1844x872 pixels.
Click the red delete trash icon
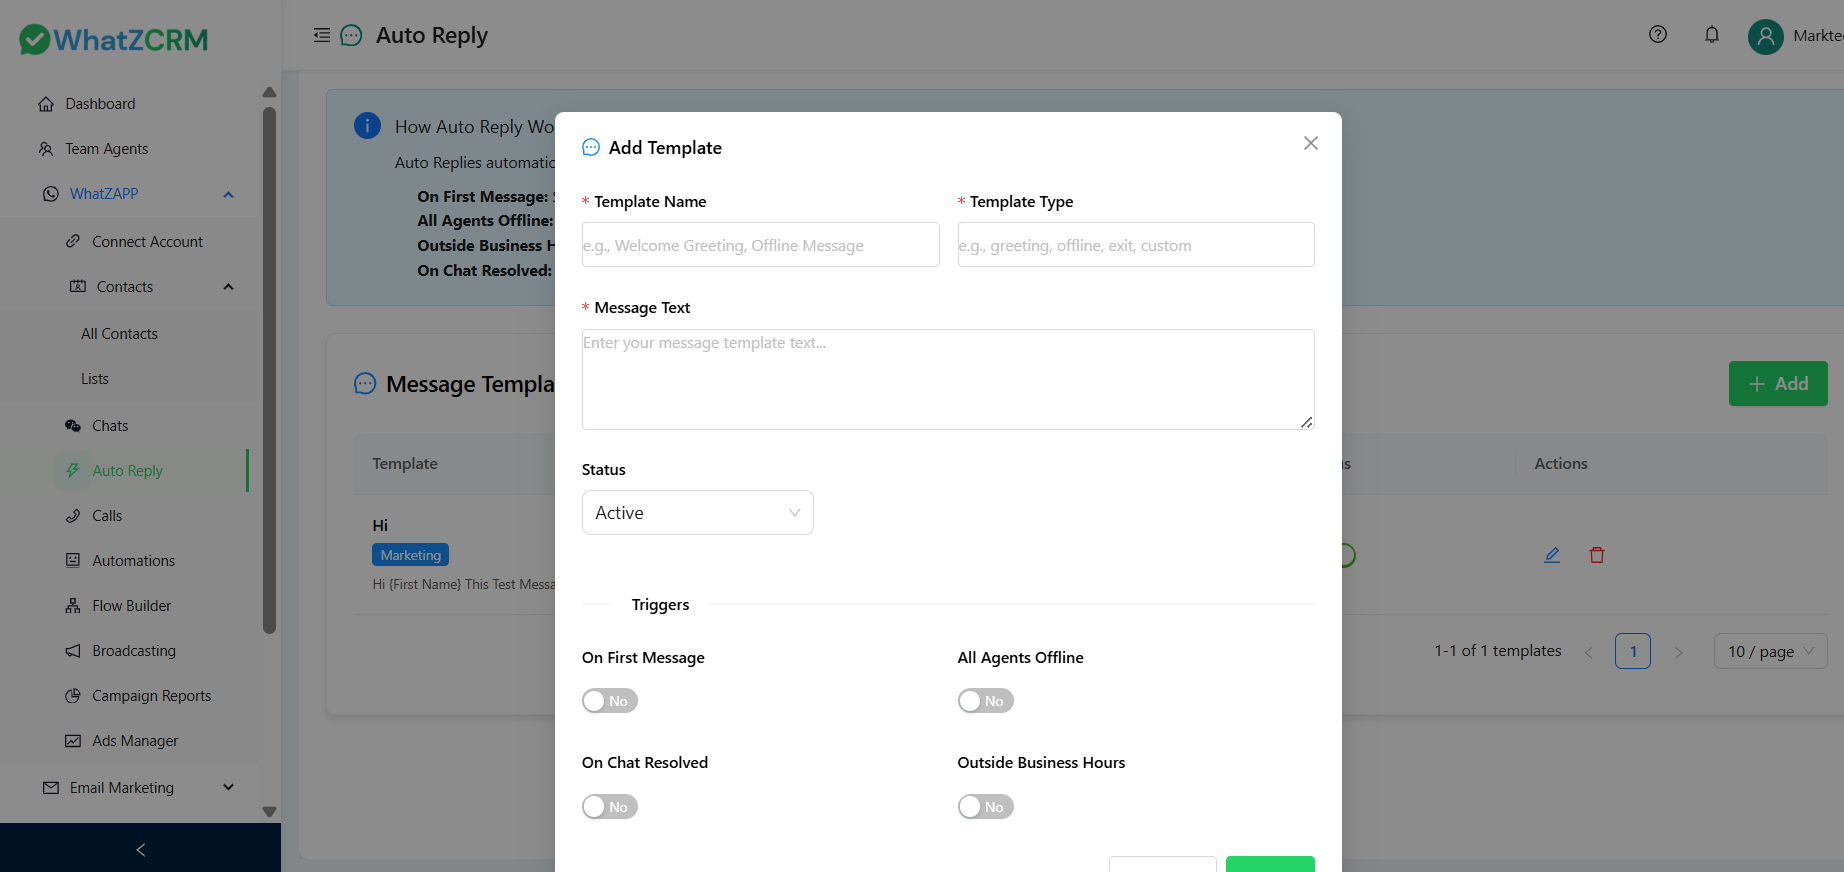(1596, 555)
